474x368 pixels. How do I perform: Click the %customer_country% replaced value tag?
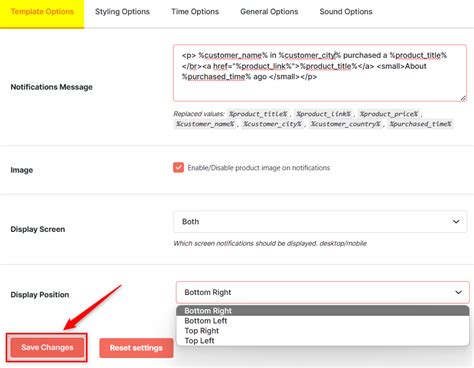click(345, 124)
